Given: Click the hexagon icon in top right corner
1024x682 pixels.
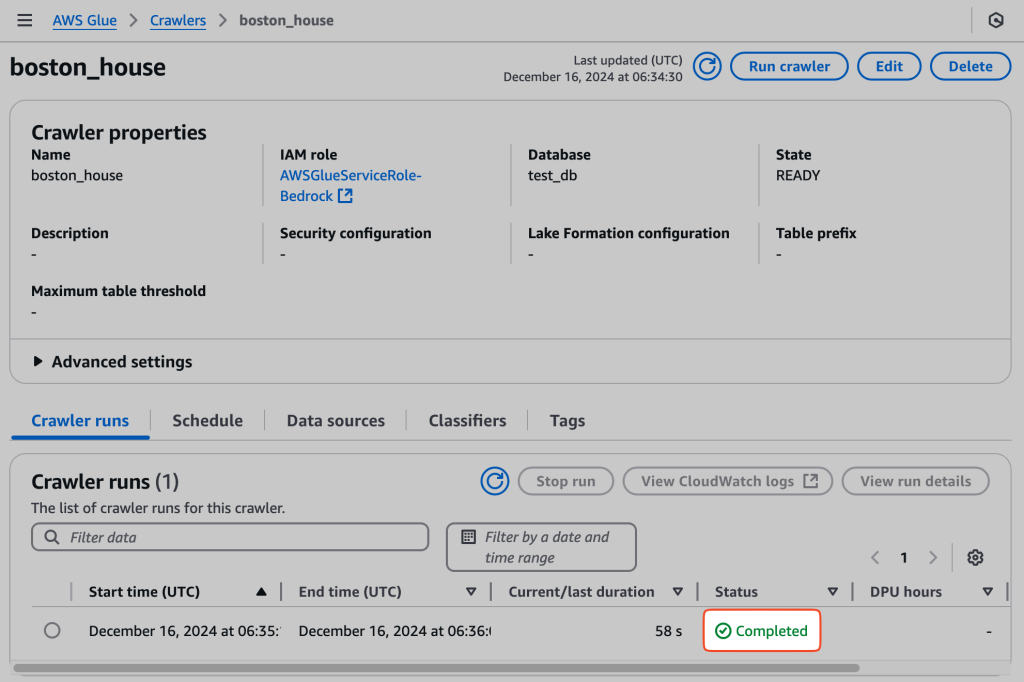Looking at the screenshot, I should tap(995, 20).
